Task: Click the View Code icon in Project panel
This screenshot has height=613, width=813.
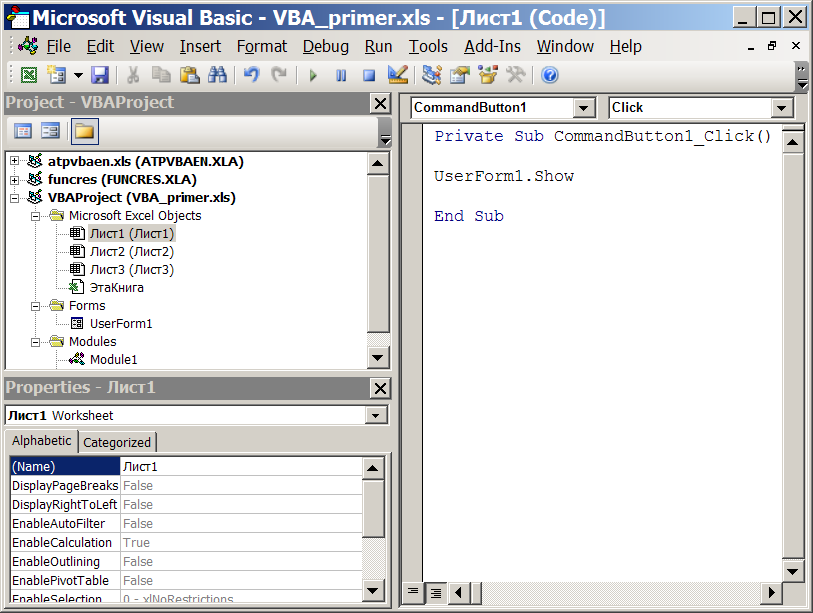Action: pyautogui.click(x=23, y=131)
